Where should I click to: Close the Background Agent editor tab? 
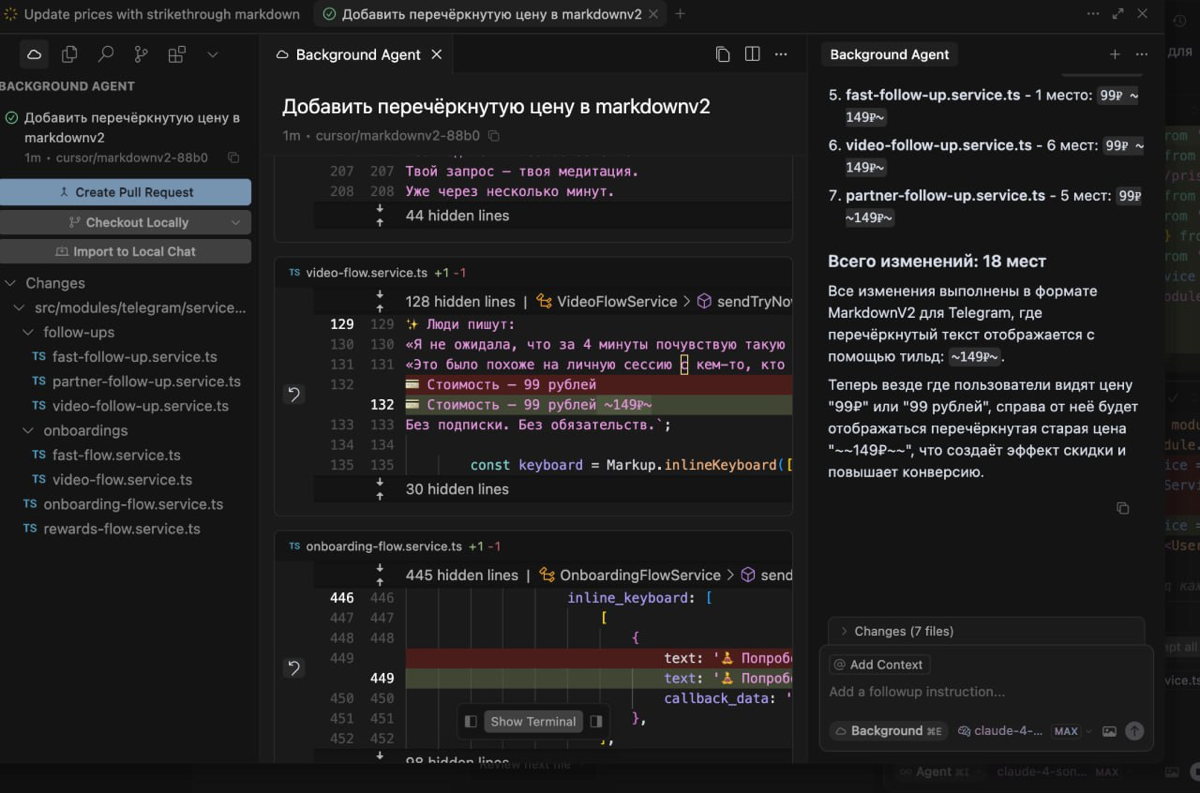[436, 54]
